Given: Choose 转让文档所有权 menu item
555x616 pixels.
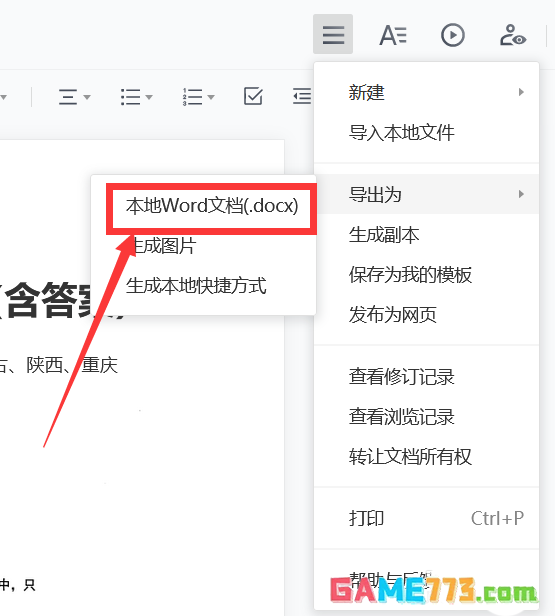Looking at the screenshot, I should (x=426, y=456).
